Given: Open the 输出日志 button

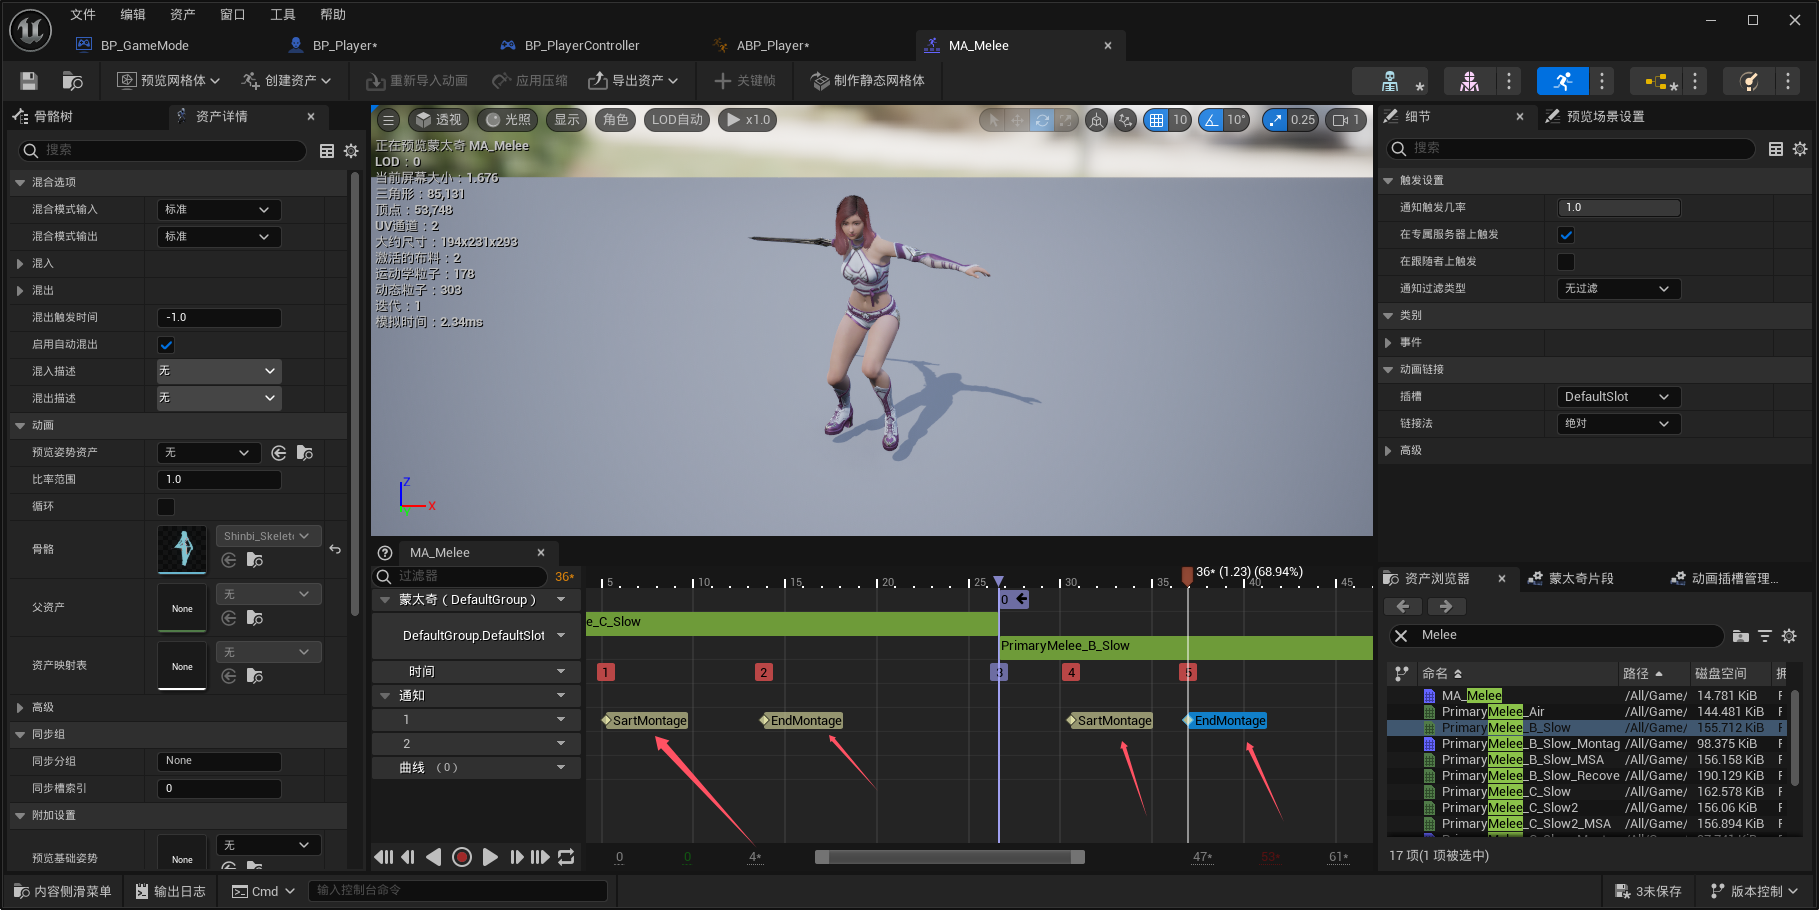Looking at the screenshot, I should pos(171,891).
